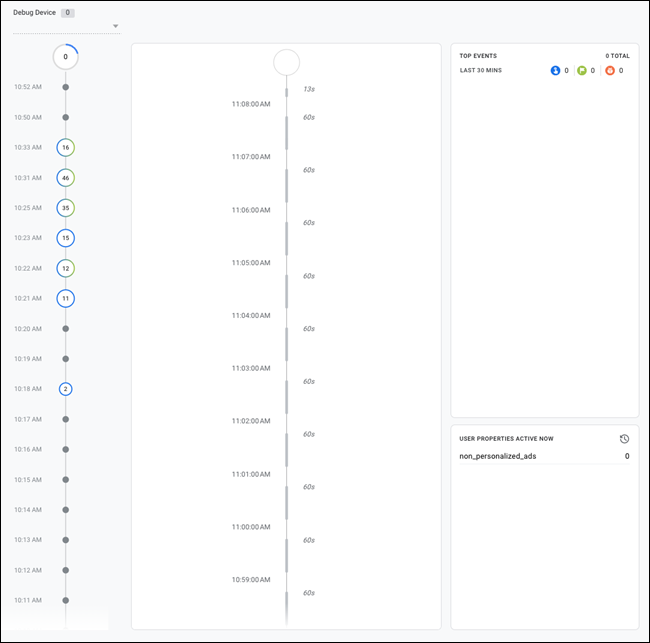
Task: Click the 10:14 AM timeline dot
Action: click(x=65, y=510)
